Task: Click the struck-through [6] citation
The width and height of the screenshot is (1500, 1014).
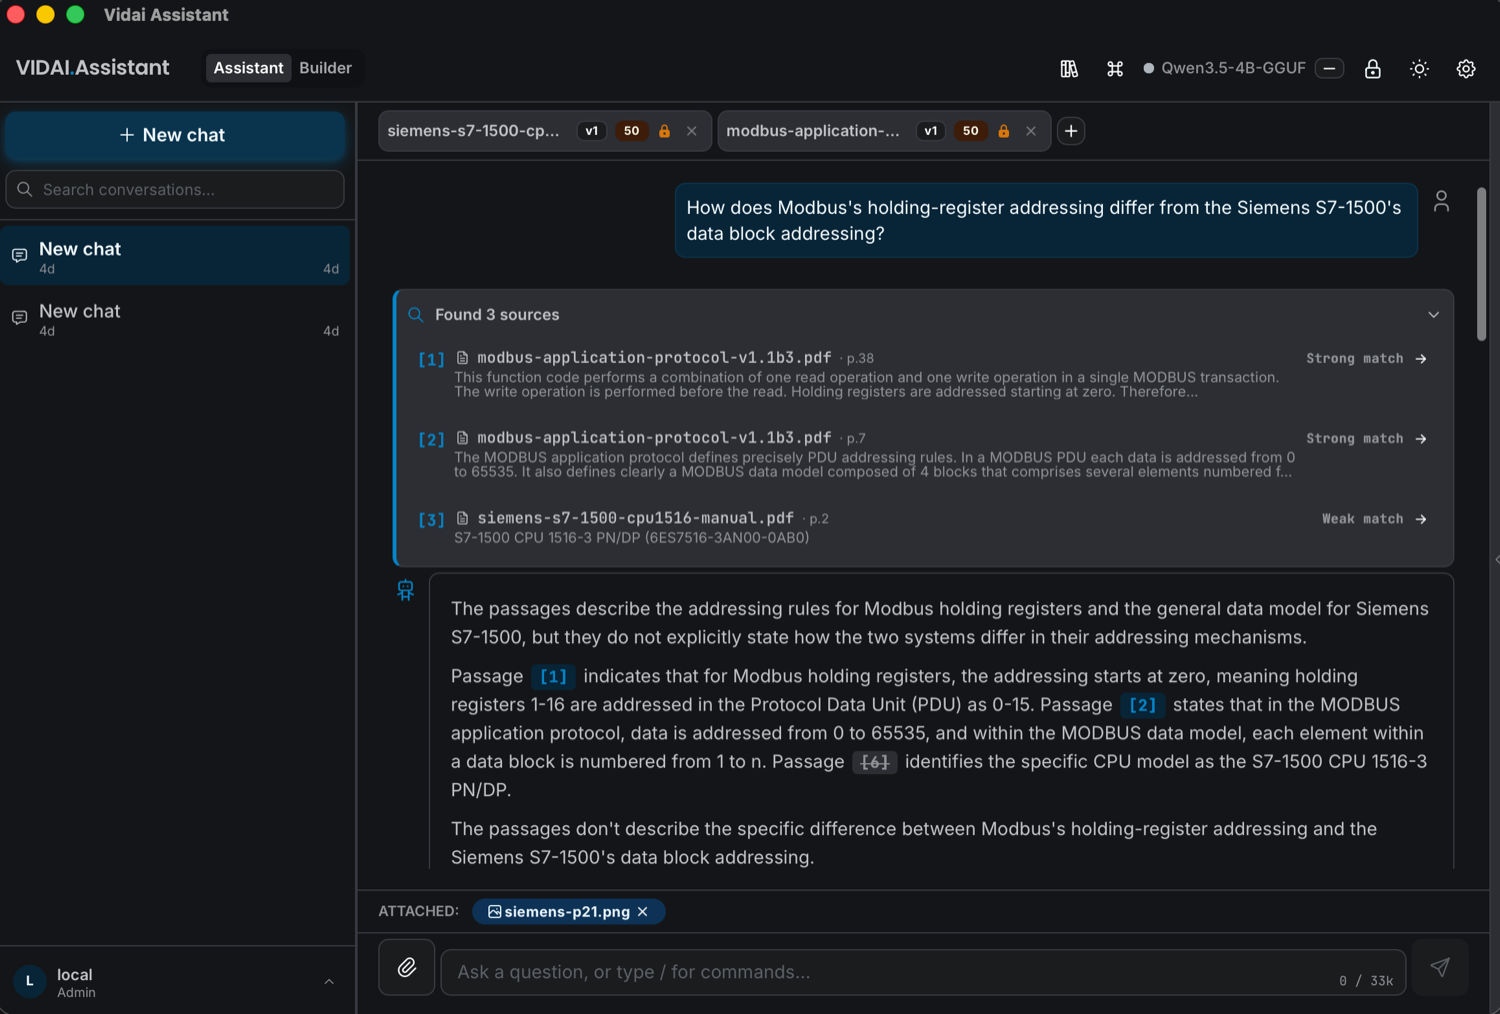Action: [x=874, y=762]
